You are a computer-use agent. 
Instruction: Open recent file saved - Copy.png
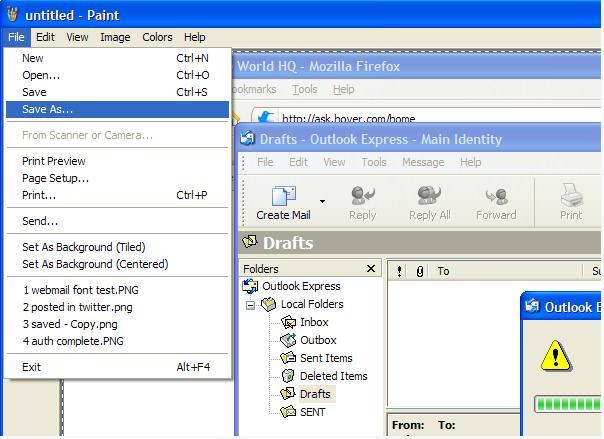pos(117,324)
